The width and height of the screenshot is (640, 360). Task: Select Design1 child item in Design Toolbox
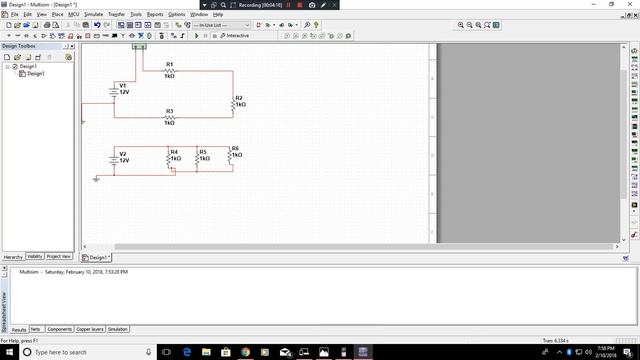click(x=32, y=74)
